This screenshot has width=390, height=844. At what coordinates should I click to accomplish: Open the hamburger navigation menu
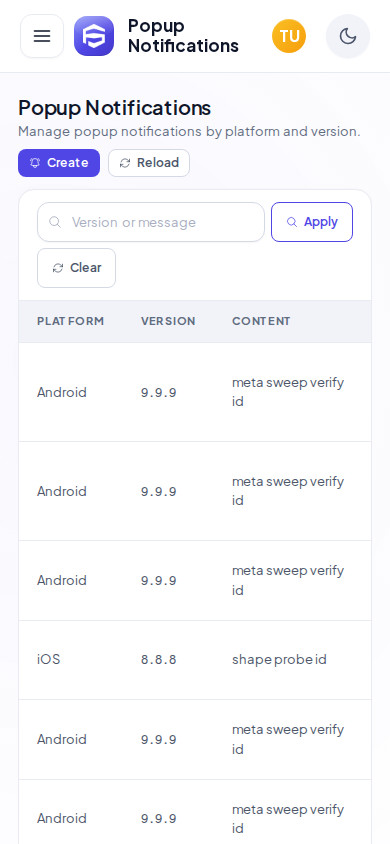(42, 36)
